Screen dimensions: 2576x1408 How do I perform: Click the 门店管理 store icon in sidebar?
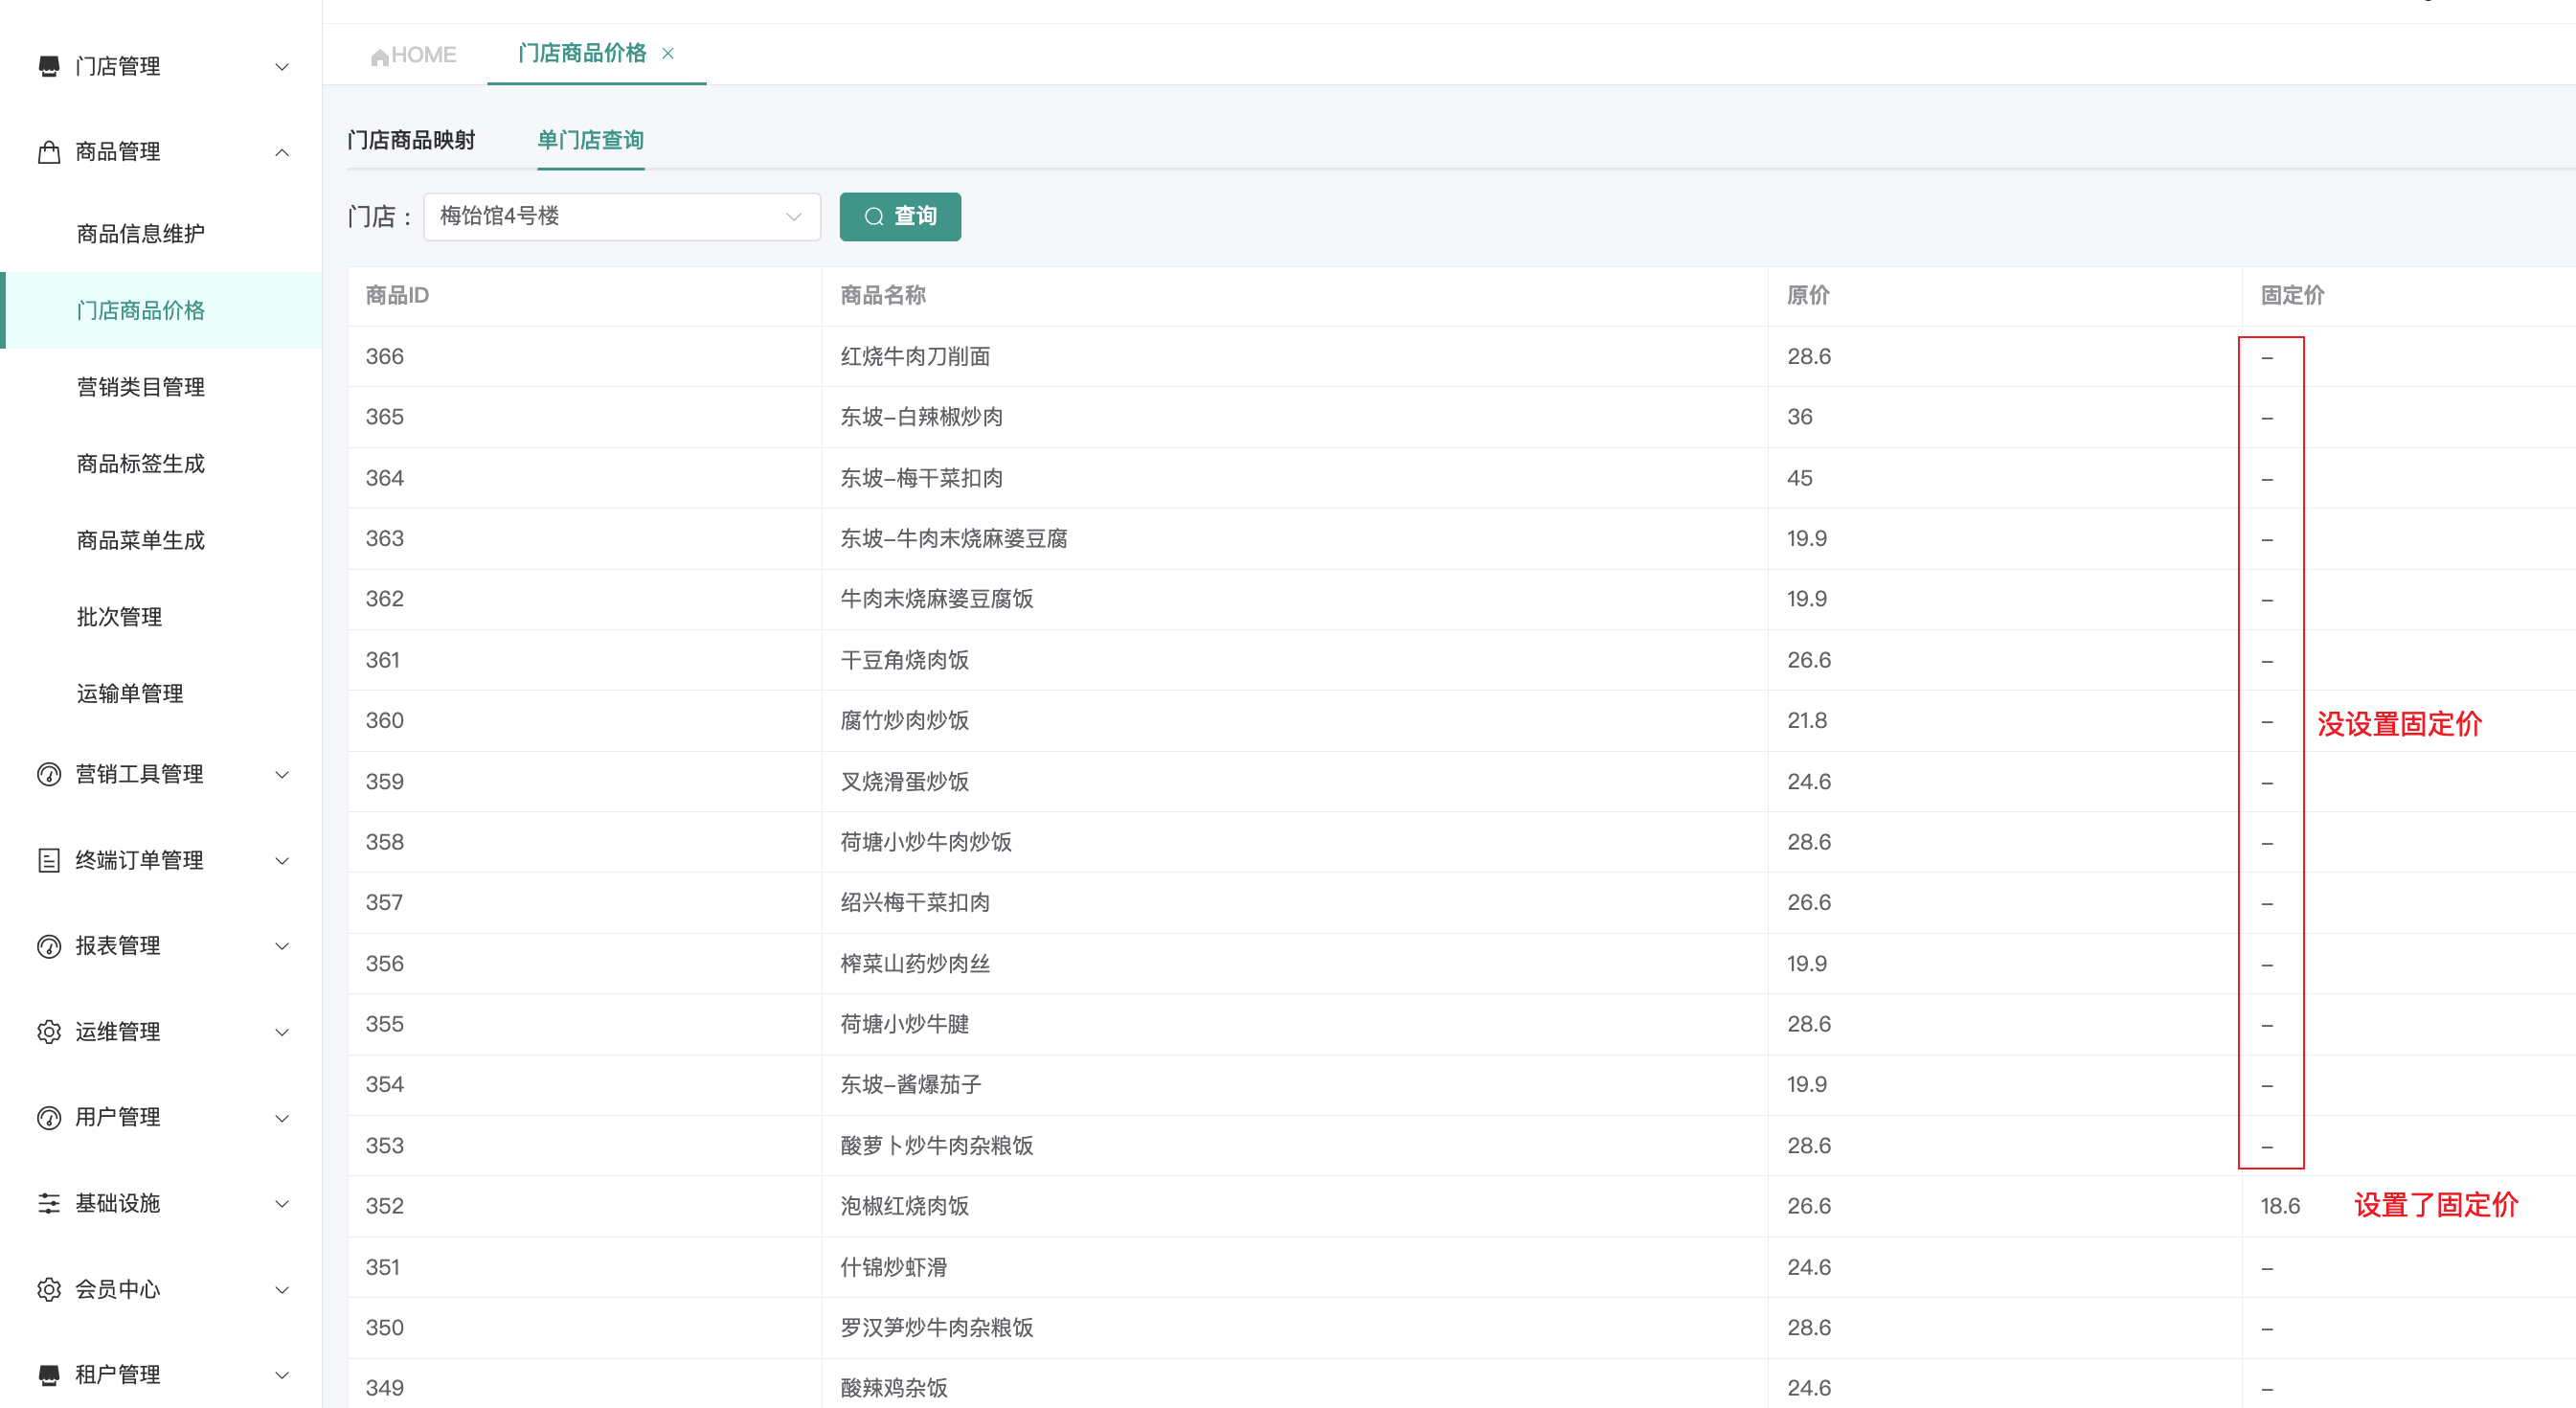48,66
